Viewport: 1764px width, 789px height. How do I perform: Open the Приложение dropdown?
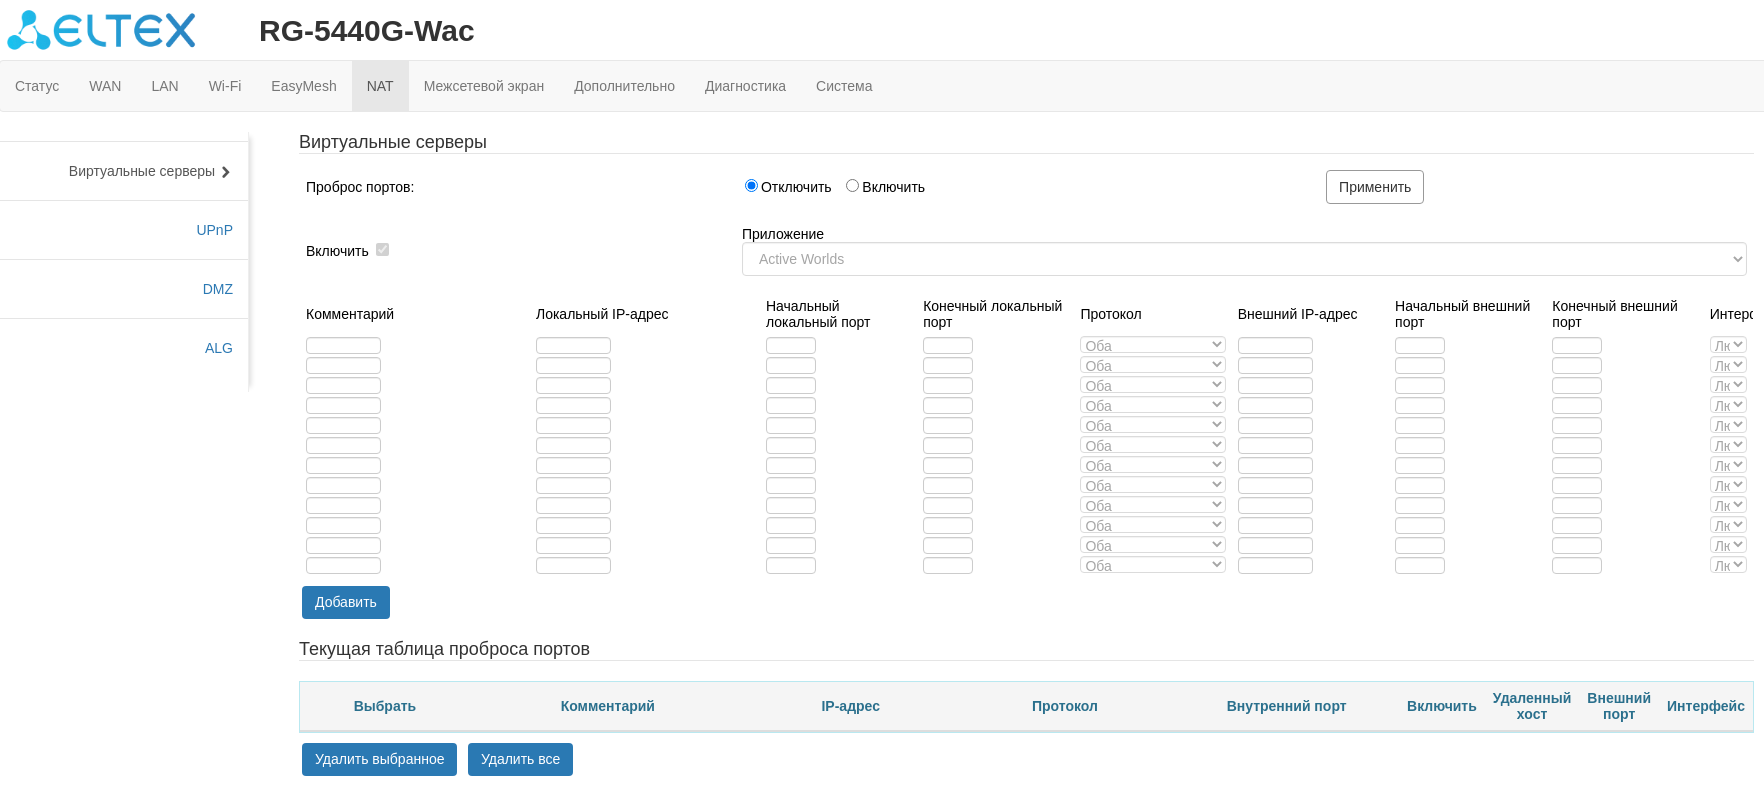click(x=1243, y=259)
